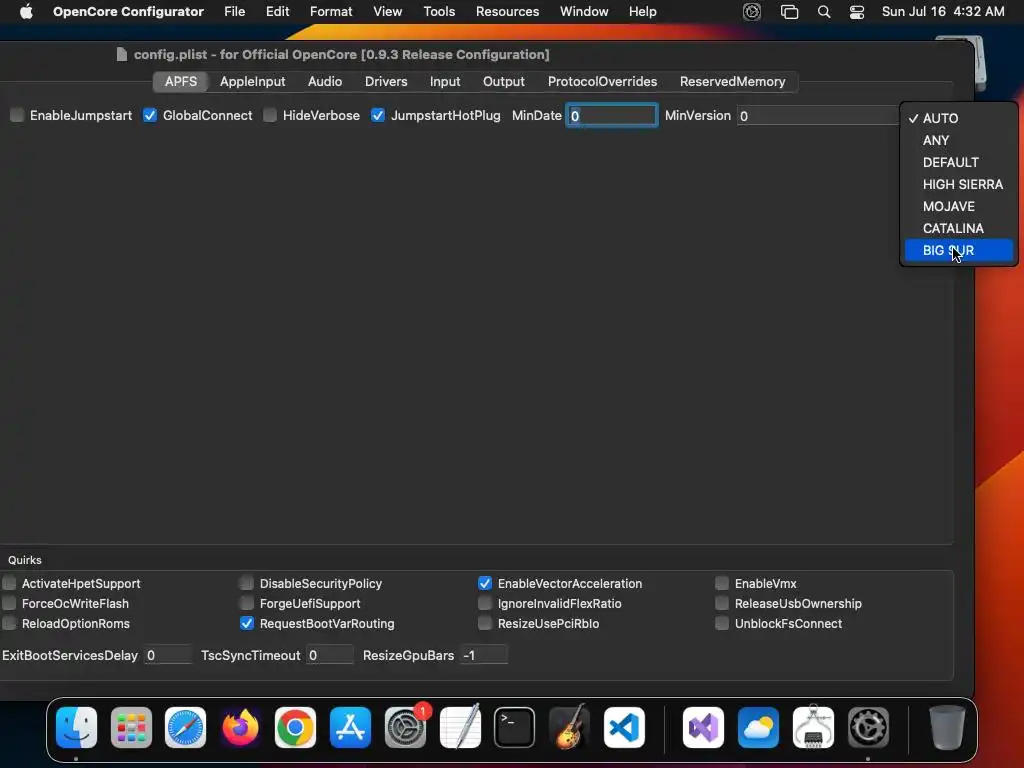Open the Apple menu
This screenshot has height=768, width=1024.
pyautogui.click(x=26, y=11)
